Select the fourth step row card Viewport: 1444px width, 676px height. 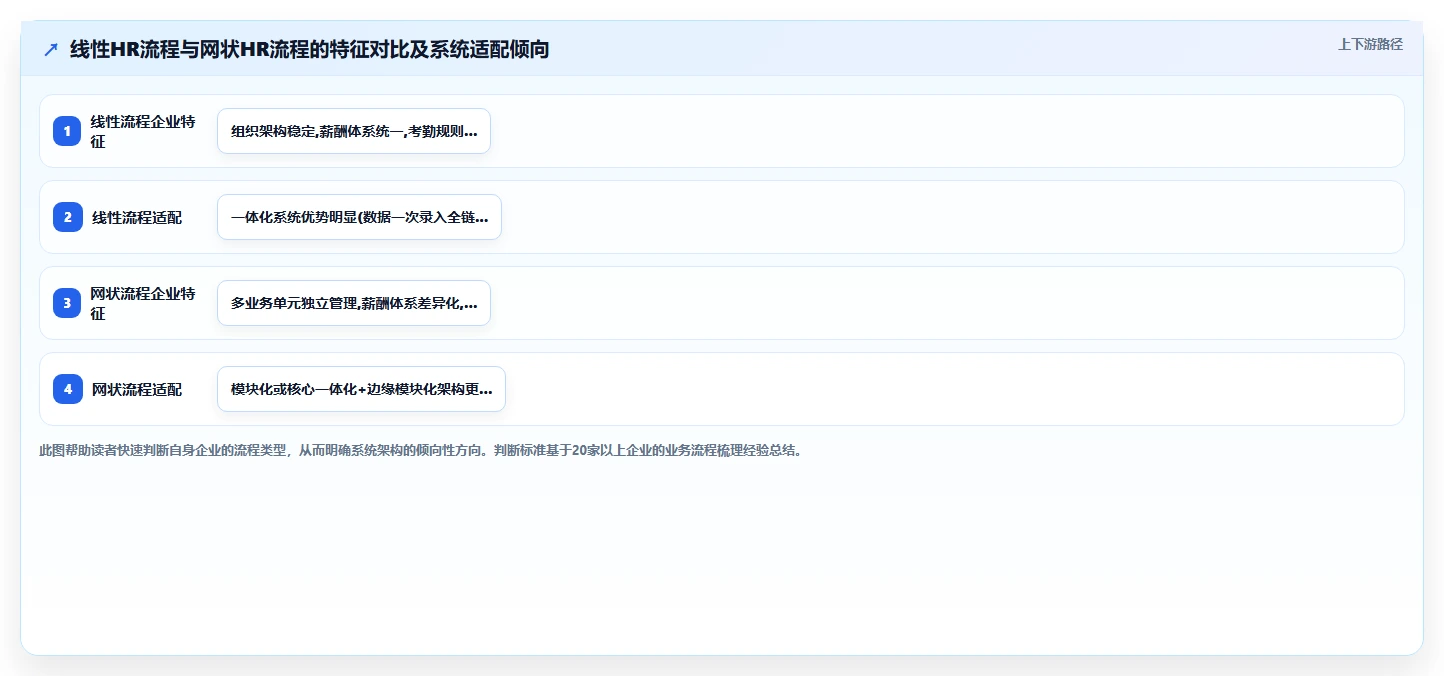click(x=722, y=389)
